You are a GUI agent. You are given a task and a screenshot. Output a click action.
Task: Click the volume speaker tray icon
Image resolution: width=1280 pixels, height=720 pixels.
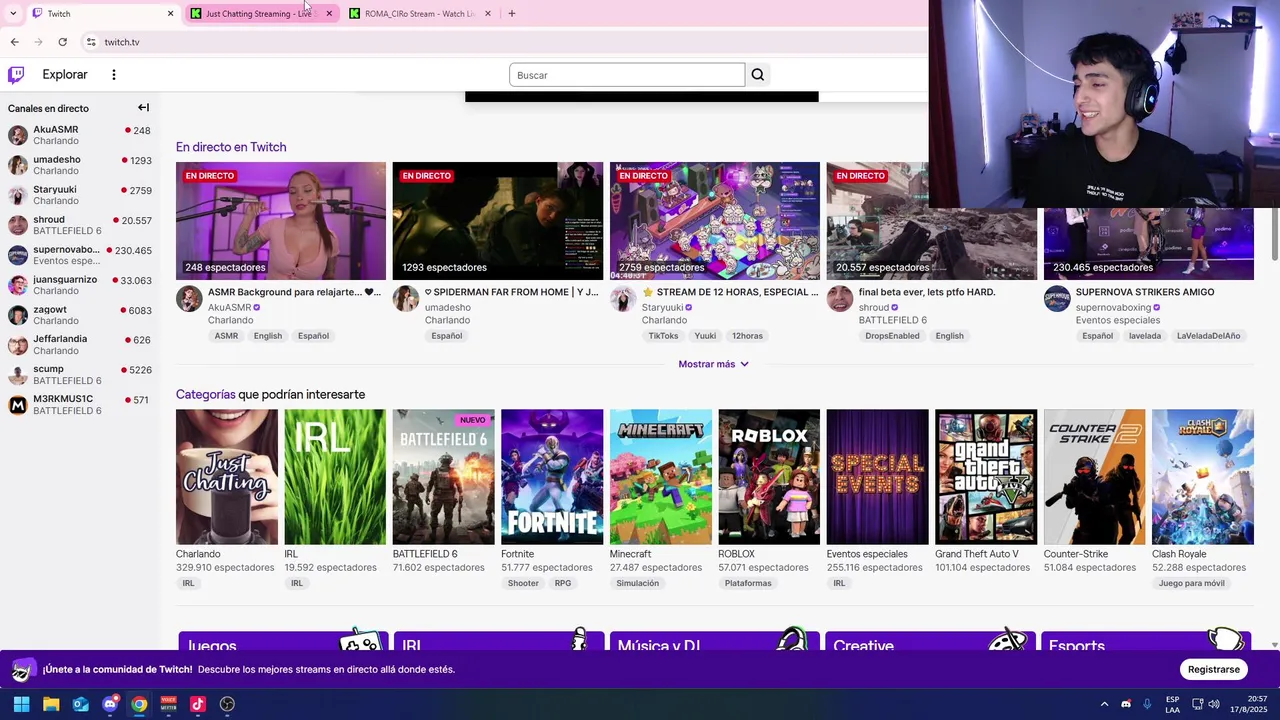click(x=1214, y=704)
